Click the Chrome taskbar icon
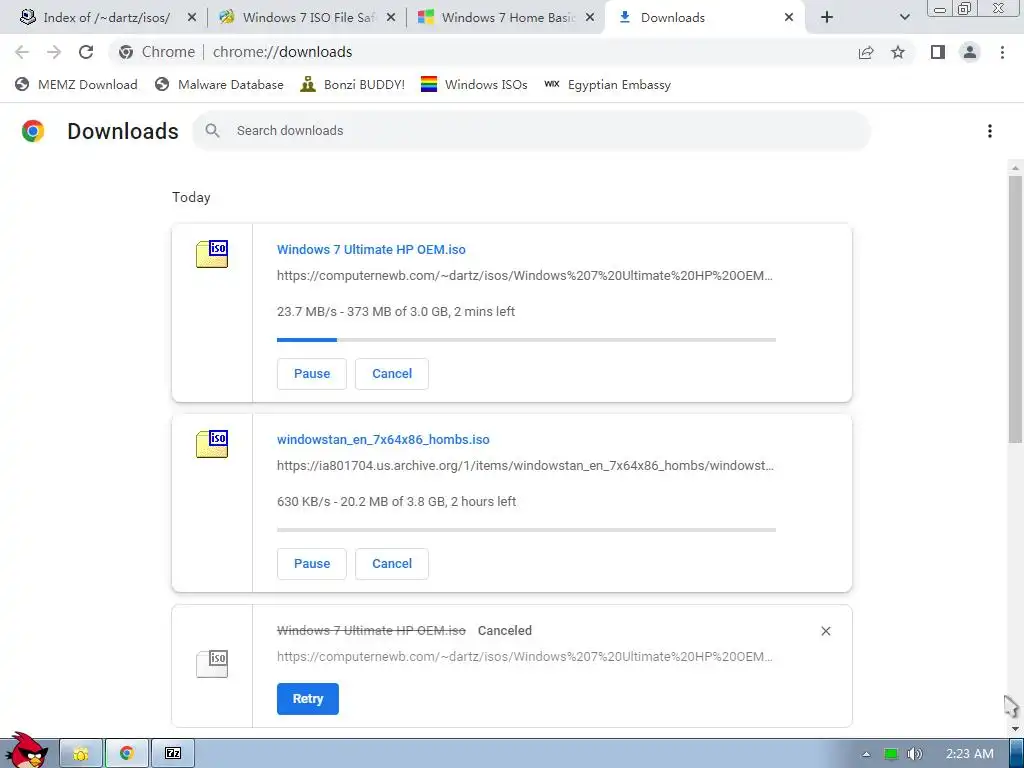Viewport: 1024px width, 768px height. (127, 754)
